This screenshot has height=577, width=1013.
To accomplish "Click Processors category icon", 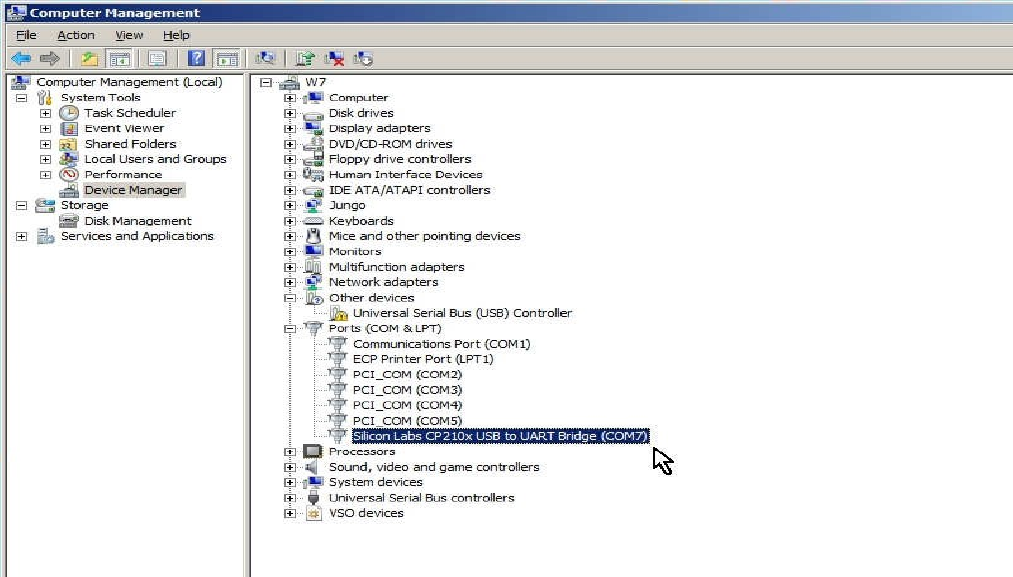I will point(313,452).
